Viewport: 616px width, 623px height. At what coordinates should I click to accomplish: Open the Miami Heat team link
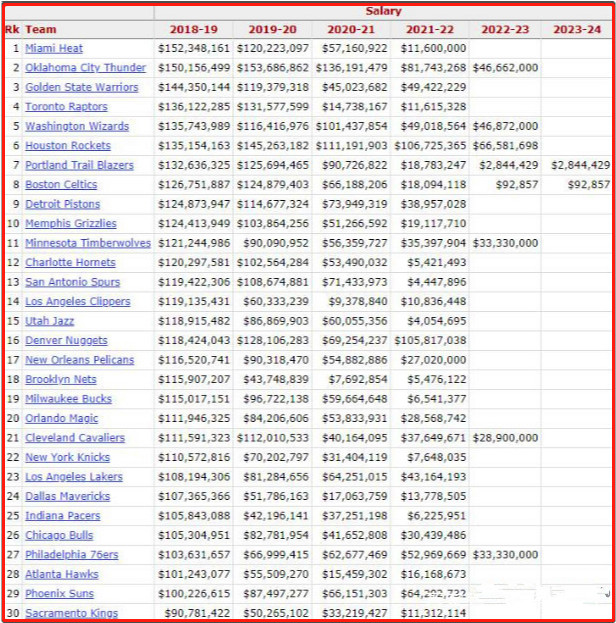click(54, 48)
